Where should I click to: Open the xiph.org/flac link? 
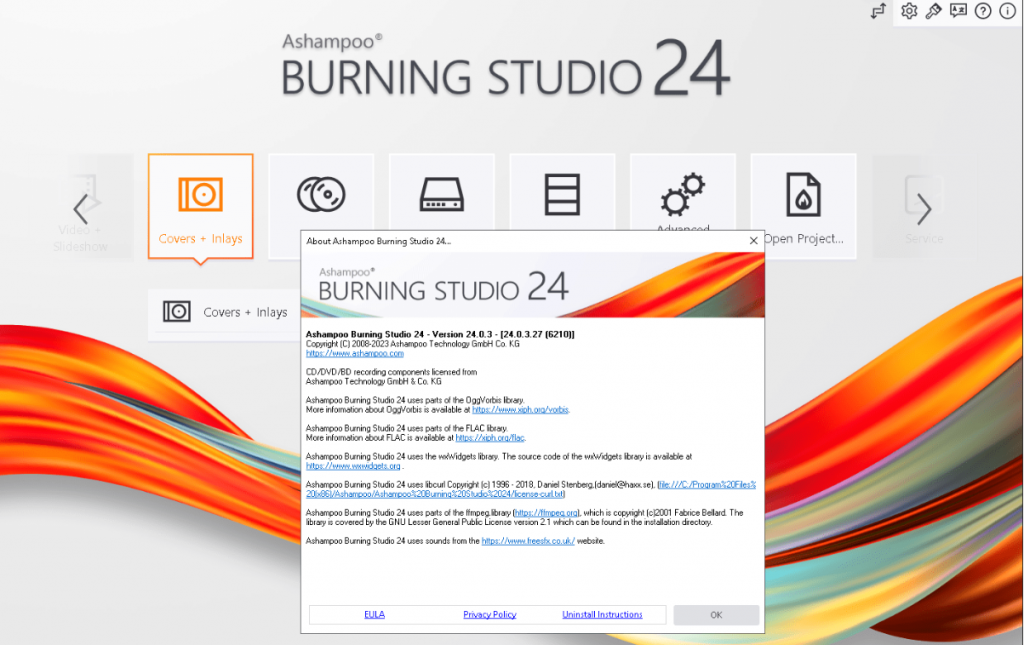click(x=490, y=438)
